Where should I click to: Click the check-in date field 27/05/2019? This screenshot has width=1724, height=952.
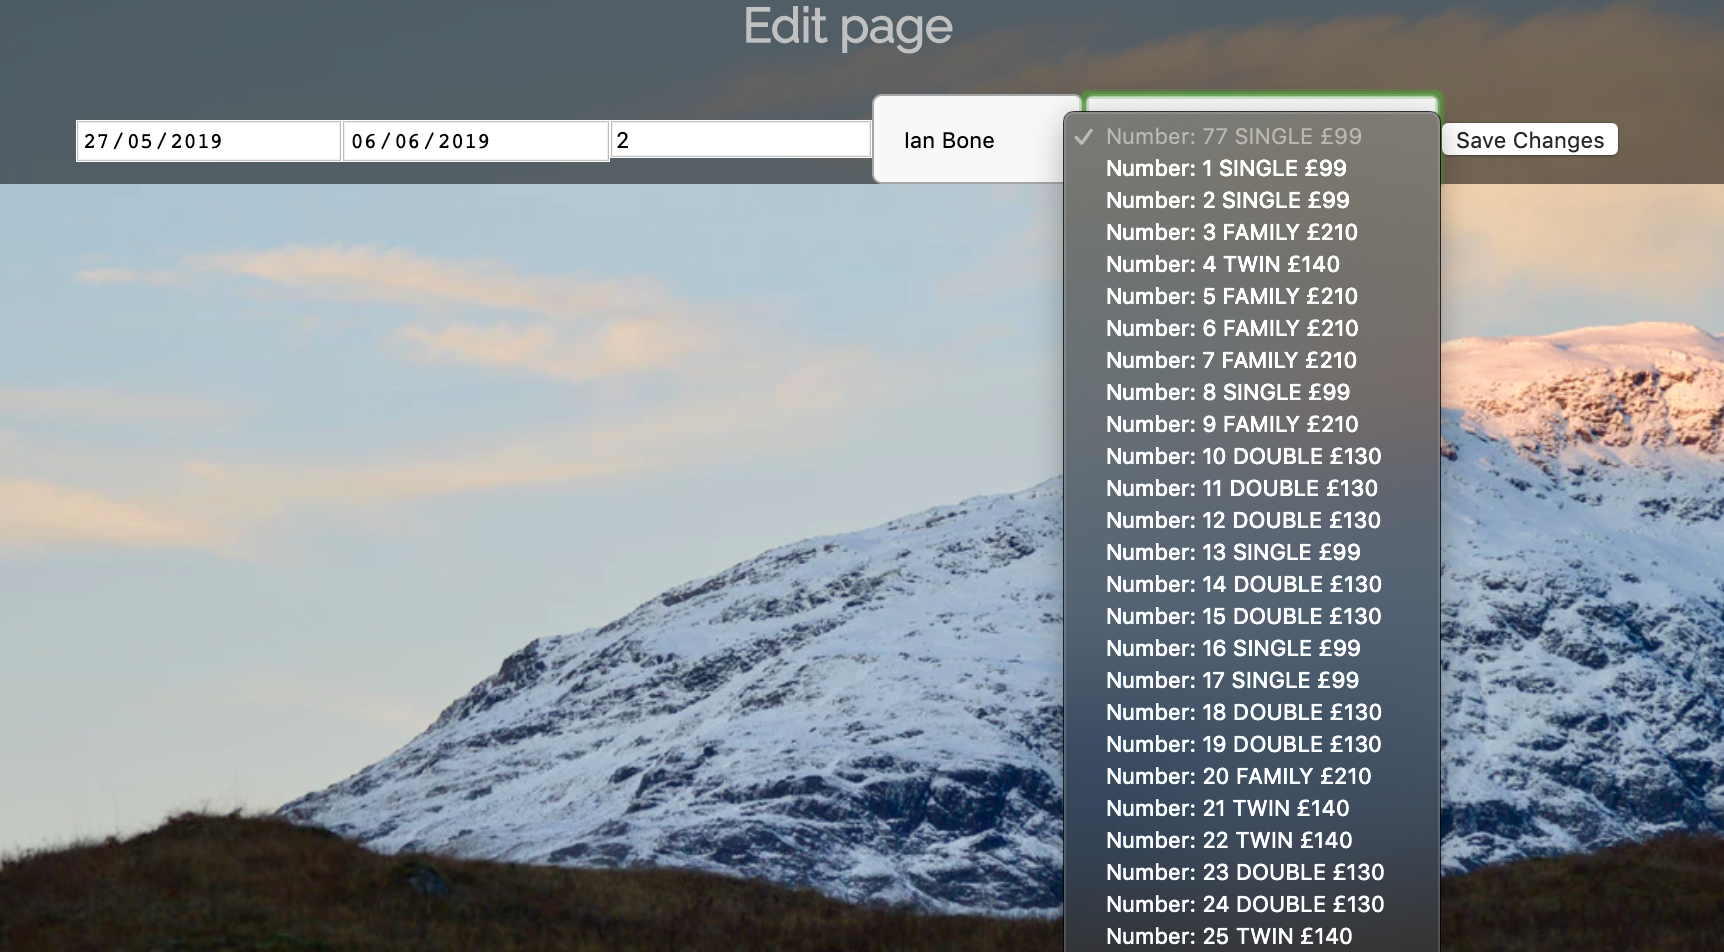pos(206,140)
